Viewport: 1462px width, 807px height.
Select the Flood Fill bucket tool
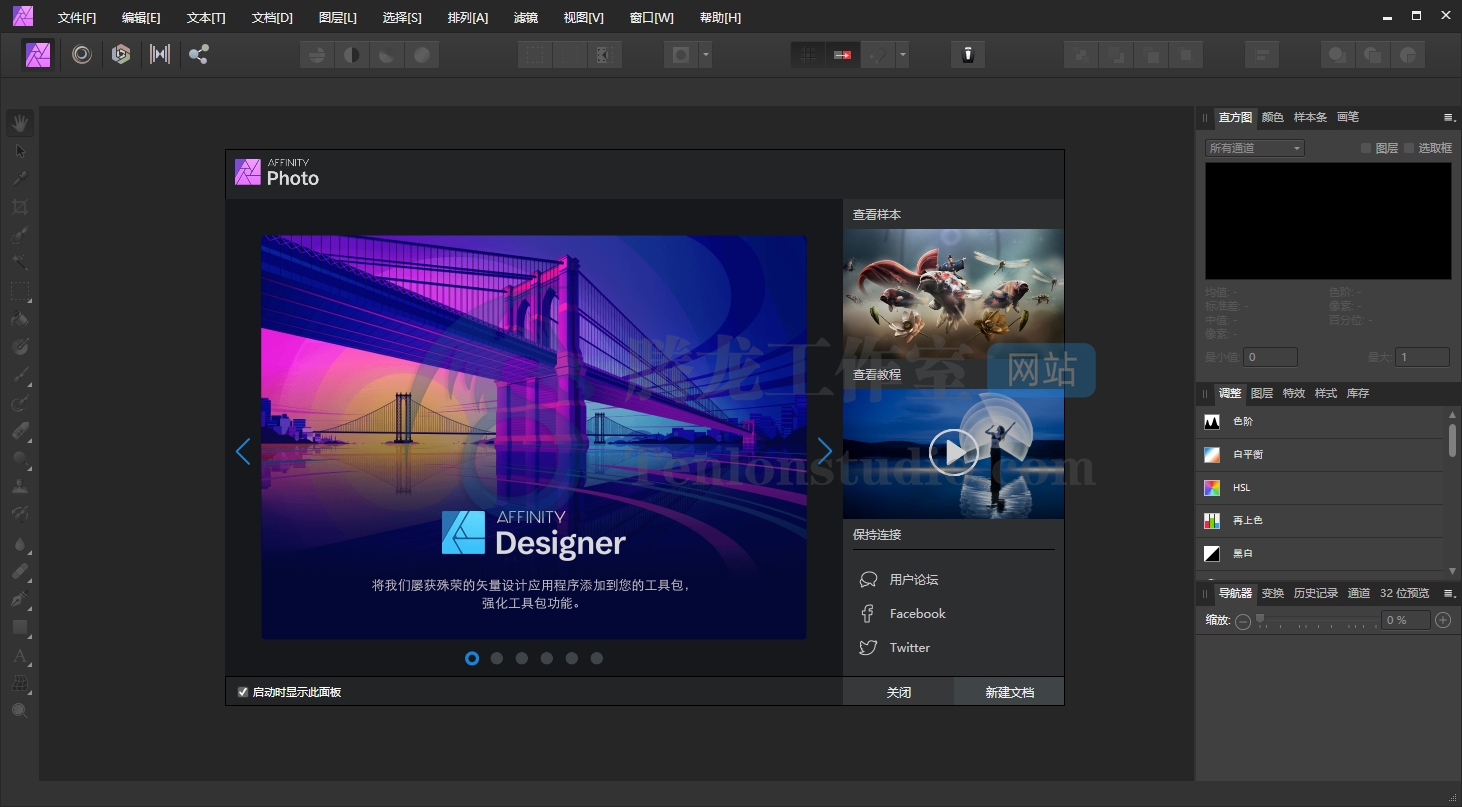click(20, 319)
